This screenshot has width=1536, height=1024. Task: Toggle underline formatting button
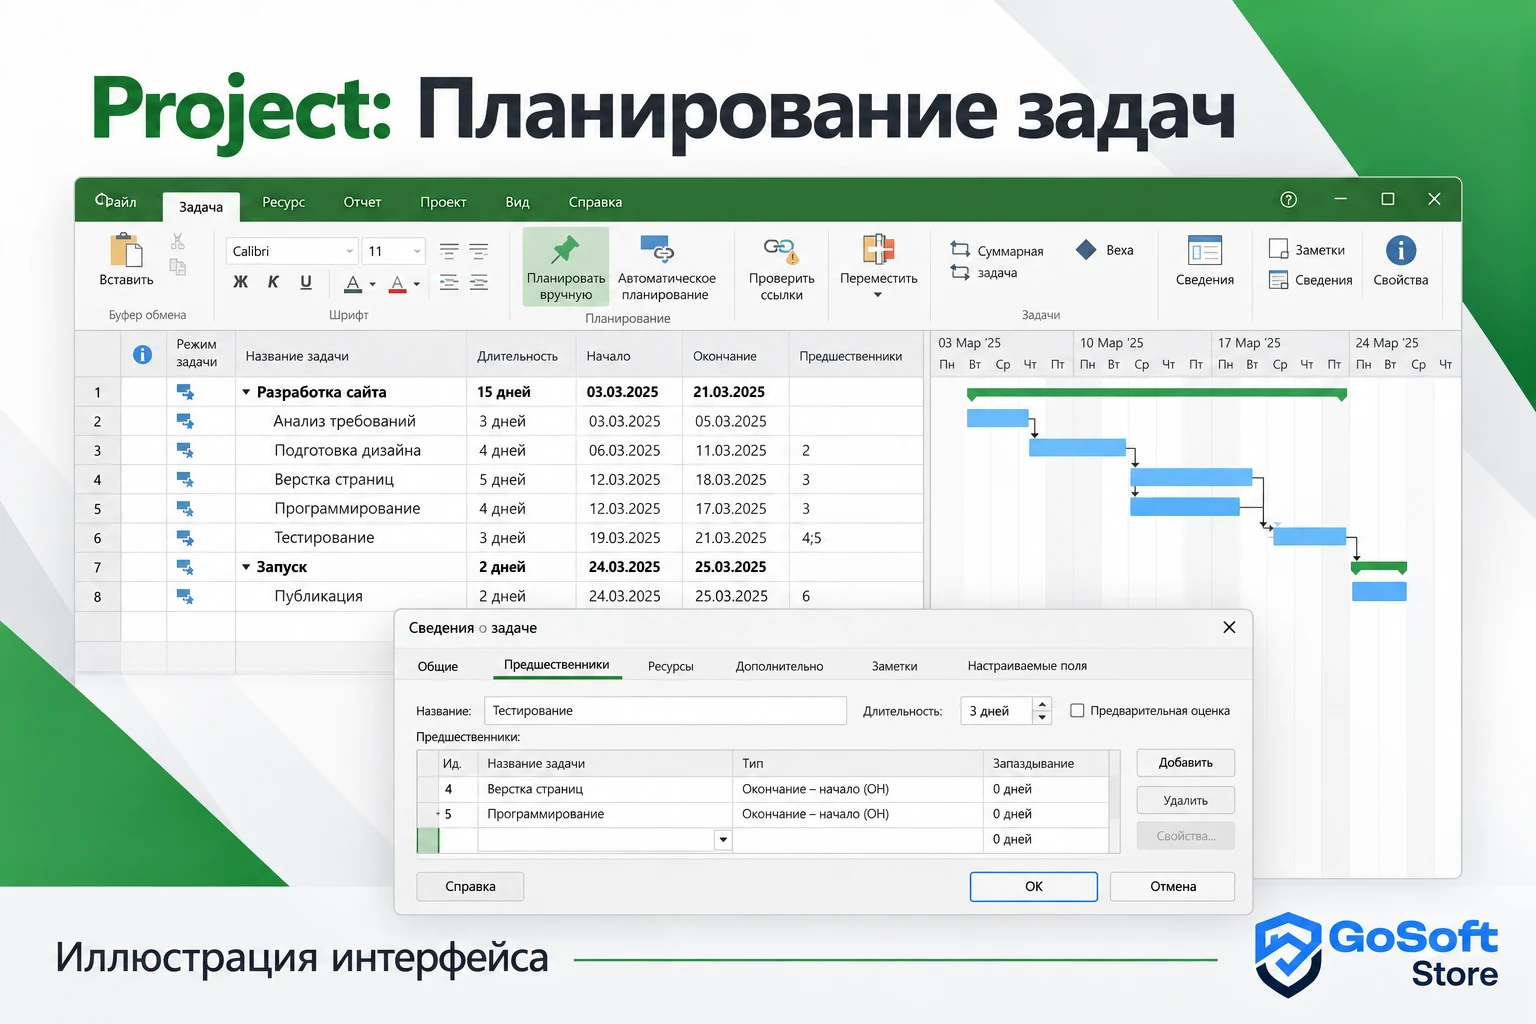[306, 282]
